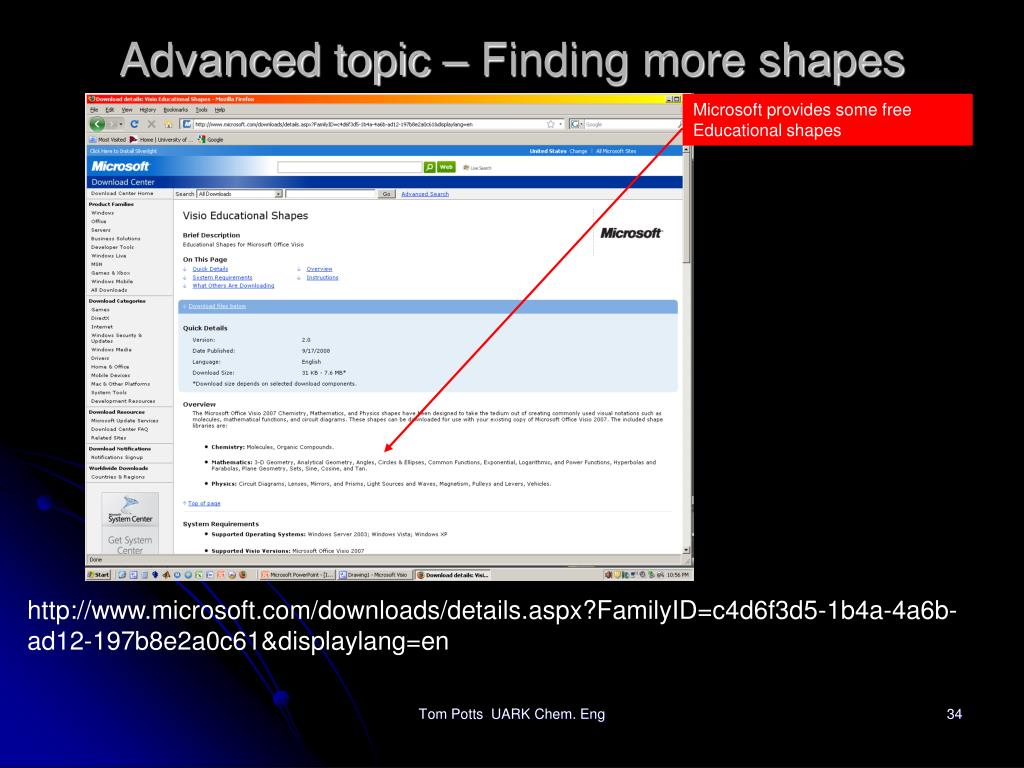Click the Stop loading X icon

tap(152, 124)
